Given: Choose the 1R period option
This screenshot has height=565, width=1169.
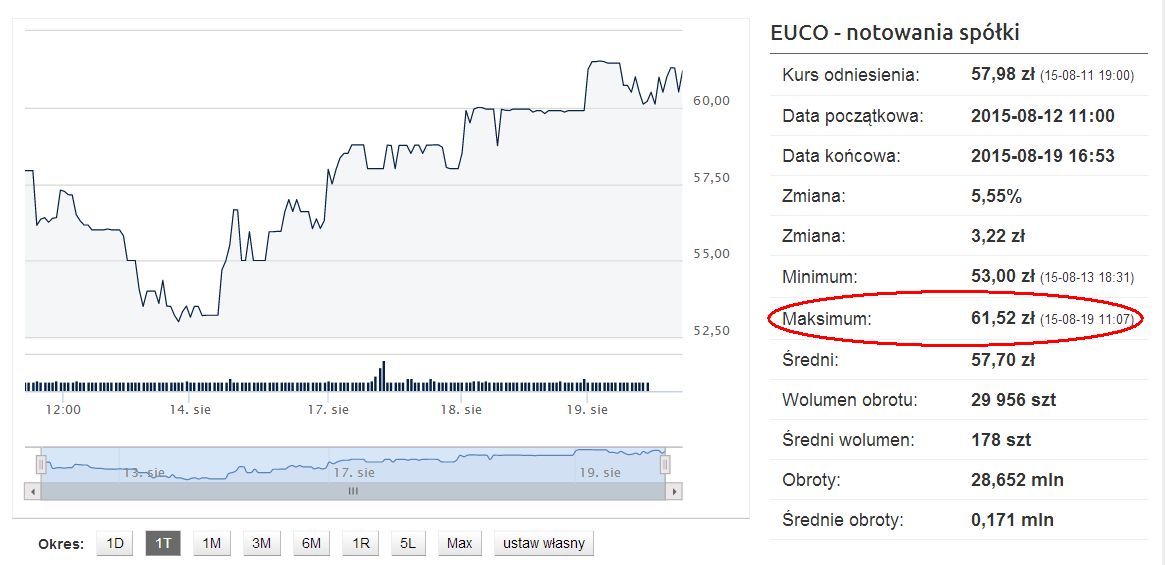Looking at the screenshot, I should pyautogui.click(x=361, y=543).
